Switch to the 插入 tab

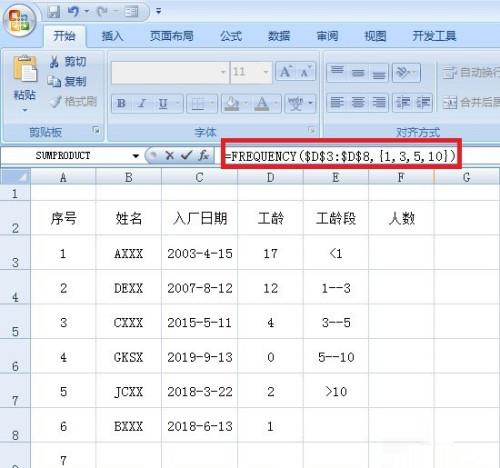tap(112, 36)
